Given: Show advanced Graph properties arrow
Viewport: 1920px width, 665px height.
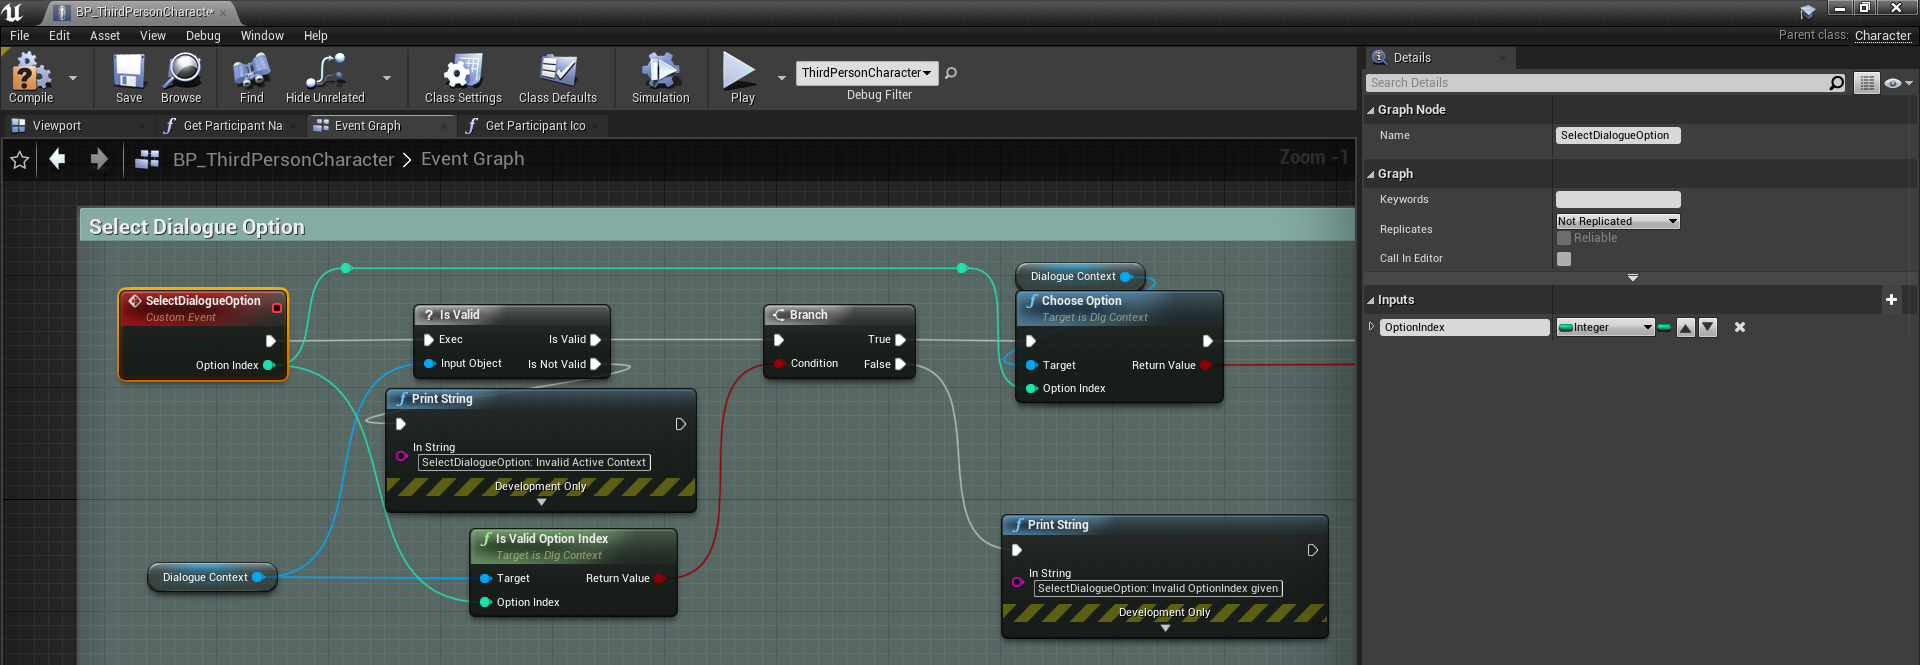Looking at the screenshot, I should (x=1632, y=278).
